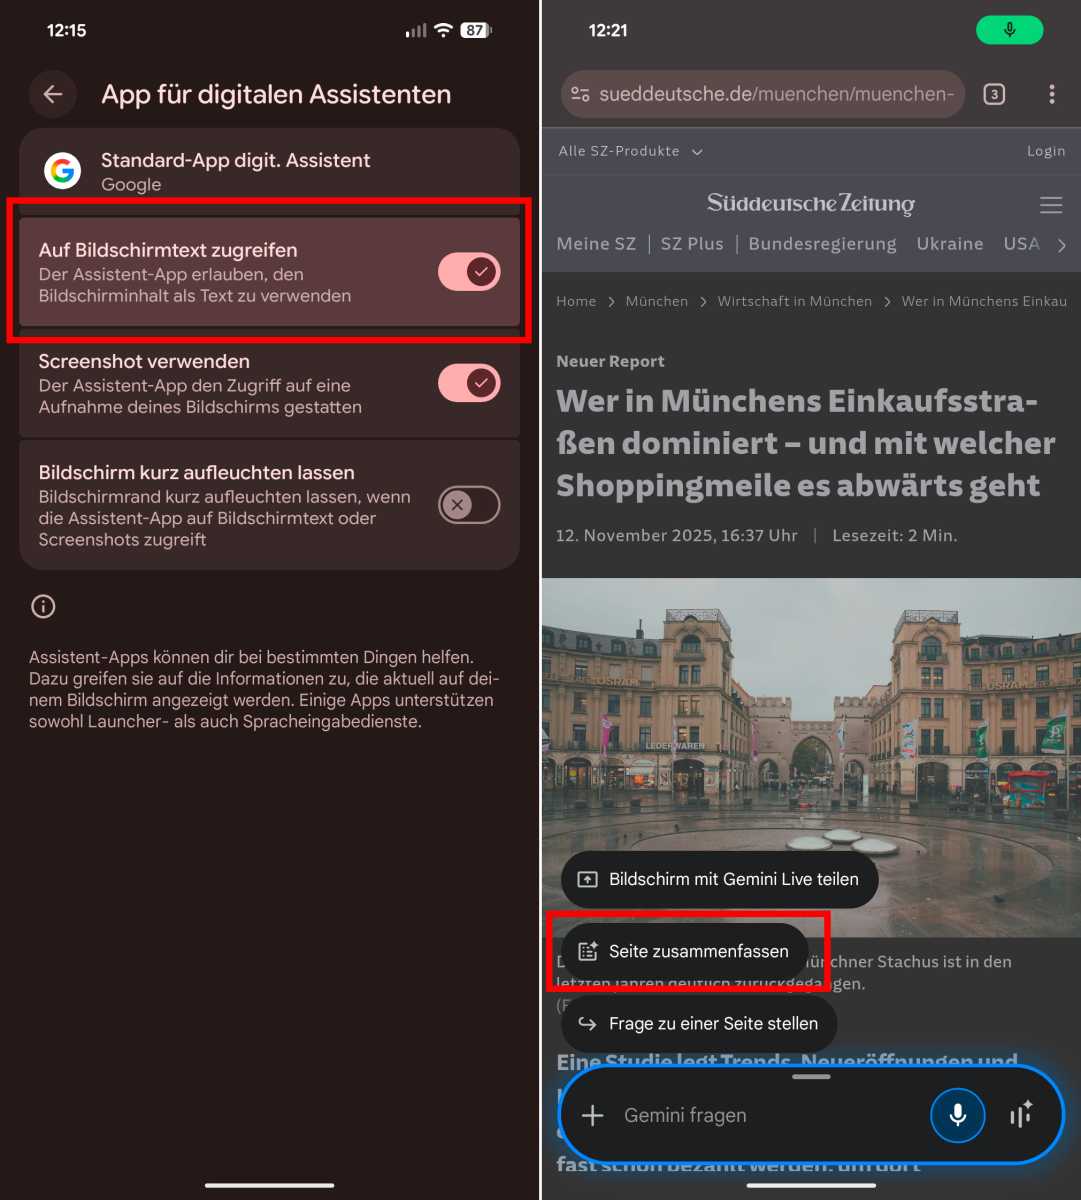Tap the Google logo icon
The image size is (1081, 1200).
tap(63, 171)
